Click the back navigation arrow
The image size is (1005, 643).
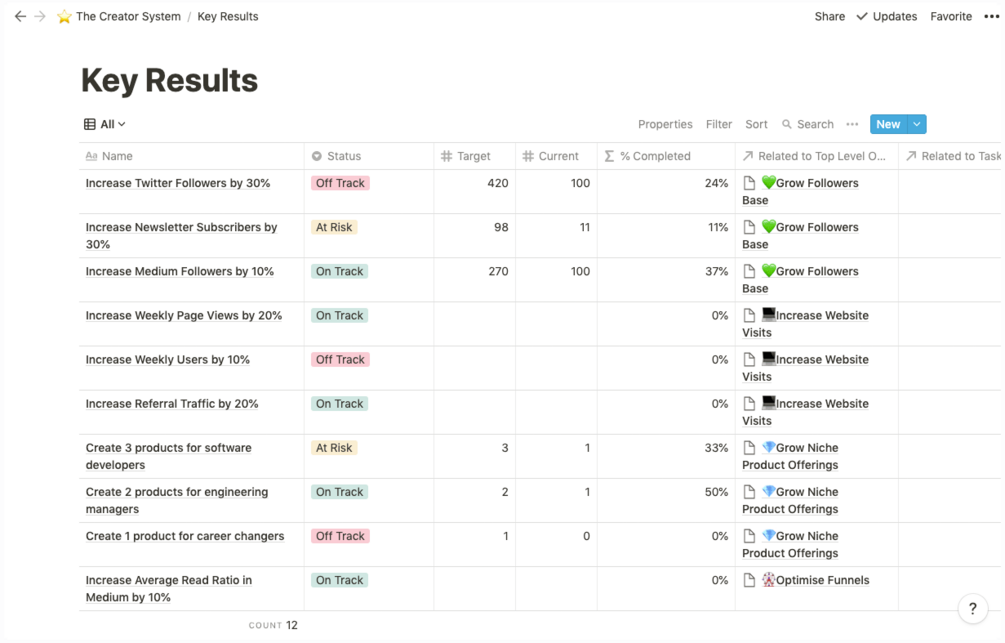pos(20,17)
